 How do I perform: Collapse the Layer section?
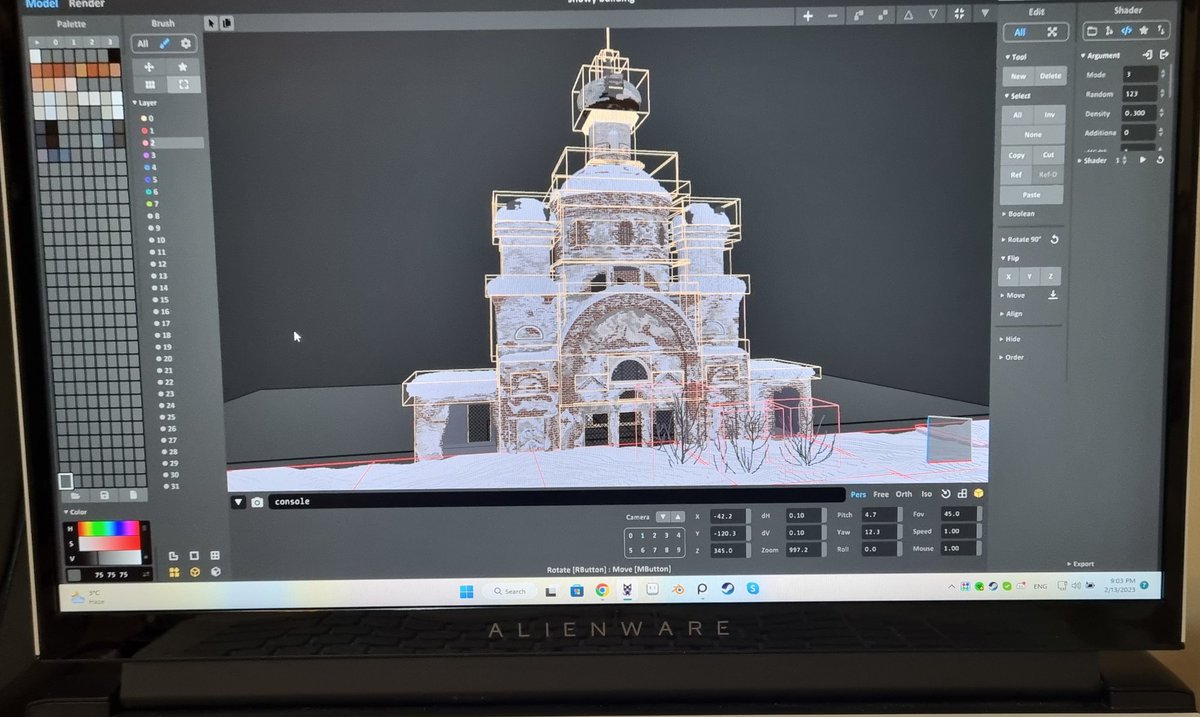[147, 102]
